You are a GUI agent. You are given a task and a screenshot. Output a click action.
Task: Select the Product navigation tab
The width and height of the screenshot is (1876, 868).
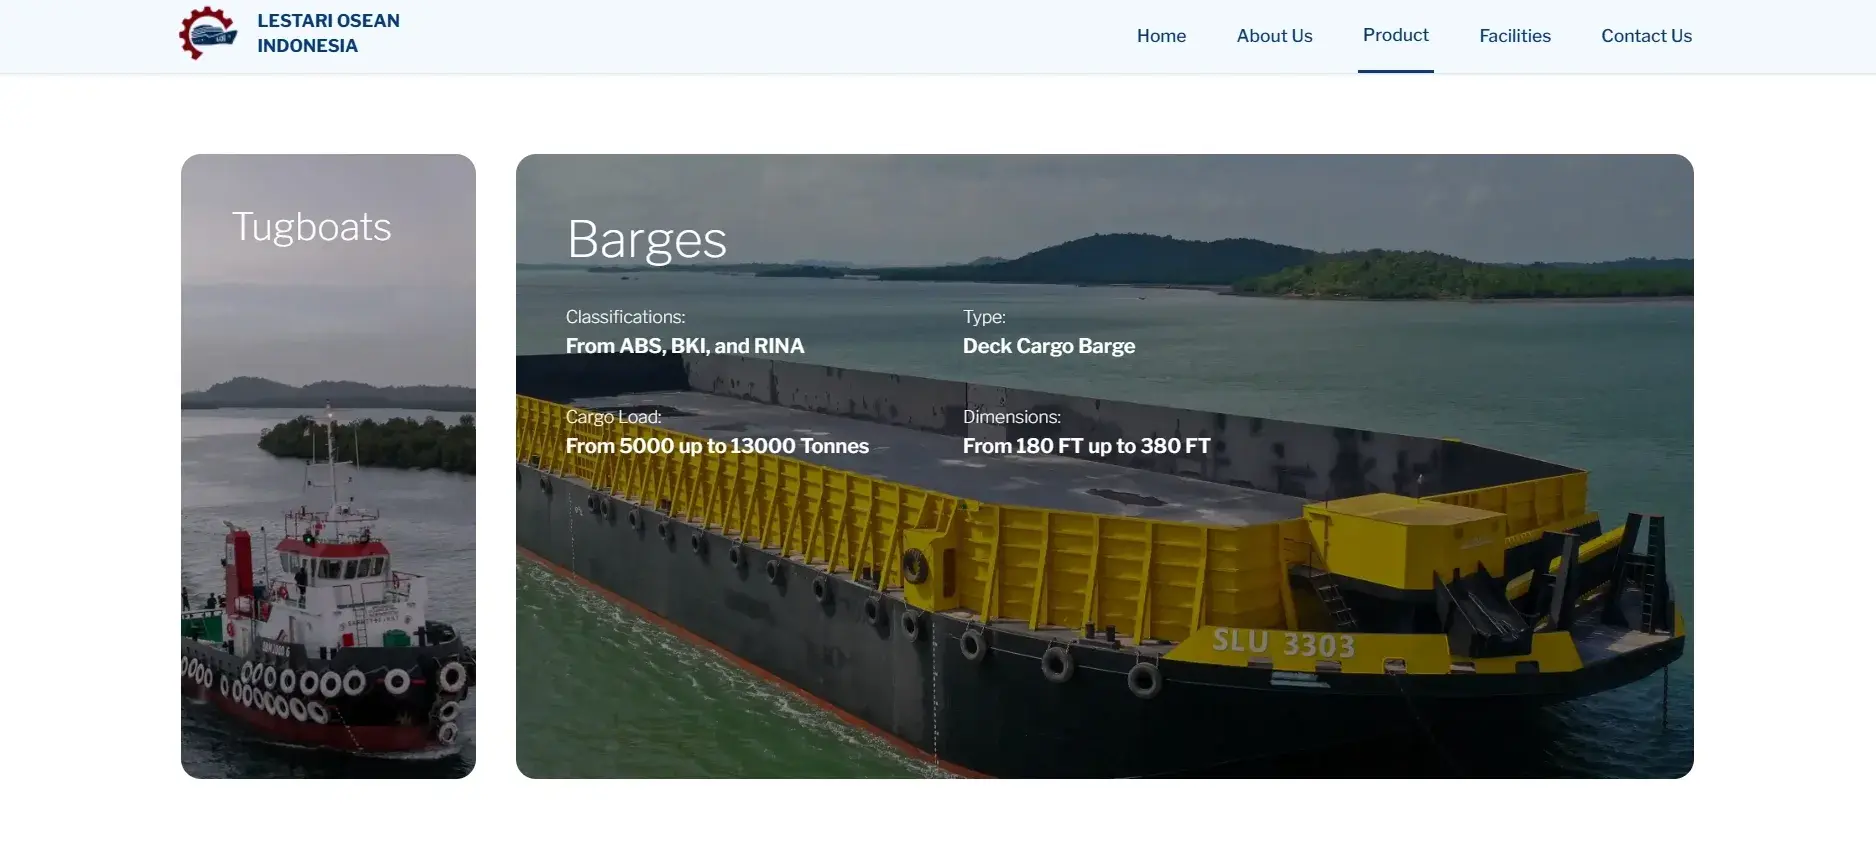1396,35
